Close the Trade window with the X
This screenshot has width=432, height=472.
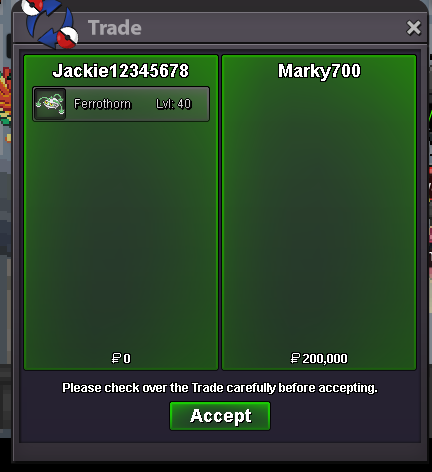(414, 28)
